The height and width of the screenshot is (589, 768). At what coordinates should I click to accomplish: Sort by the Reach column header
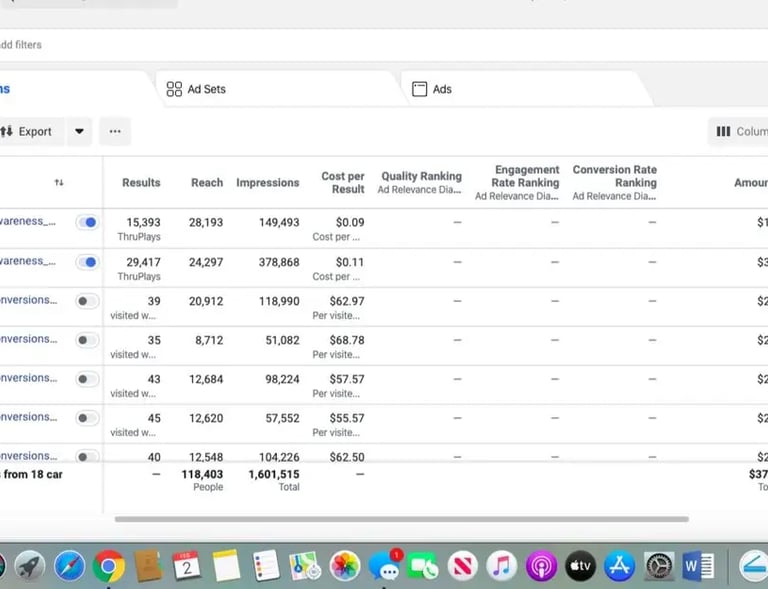pos(207,183)
